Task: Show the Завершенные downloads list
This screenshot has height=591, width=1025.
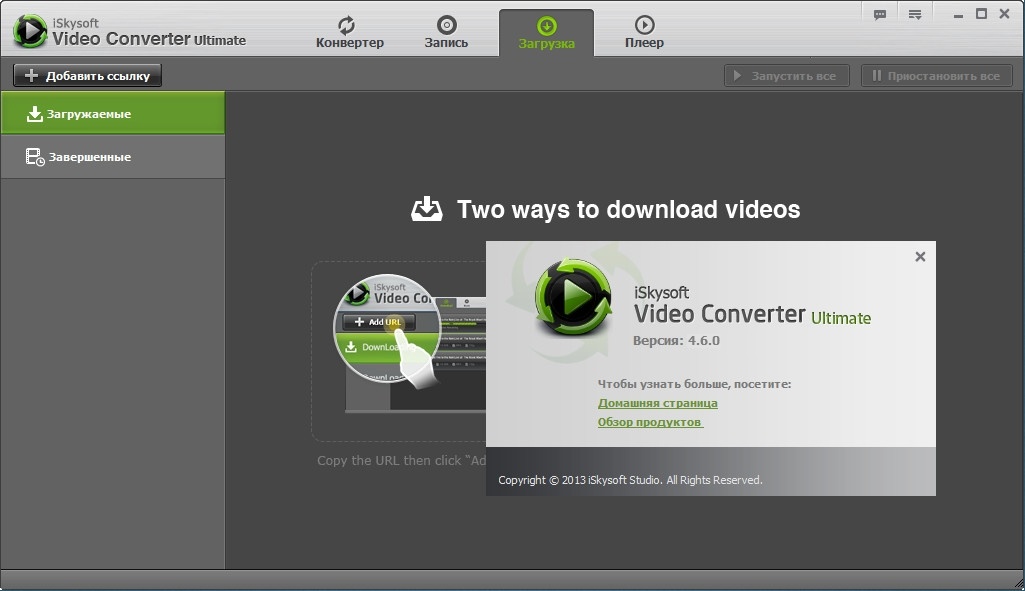Action: point(112,157)
